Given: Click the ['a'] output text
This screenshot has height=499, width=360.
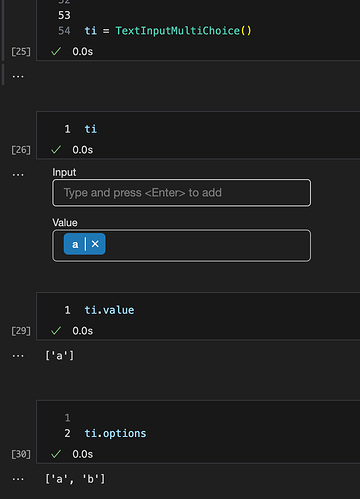Looking at the screenshot, I should [60, 356].
